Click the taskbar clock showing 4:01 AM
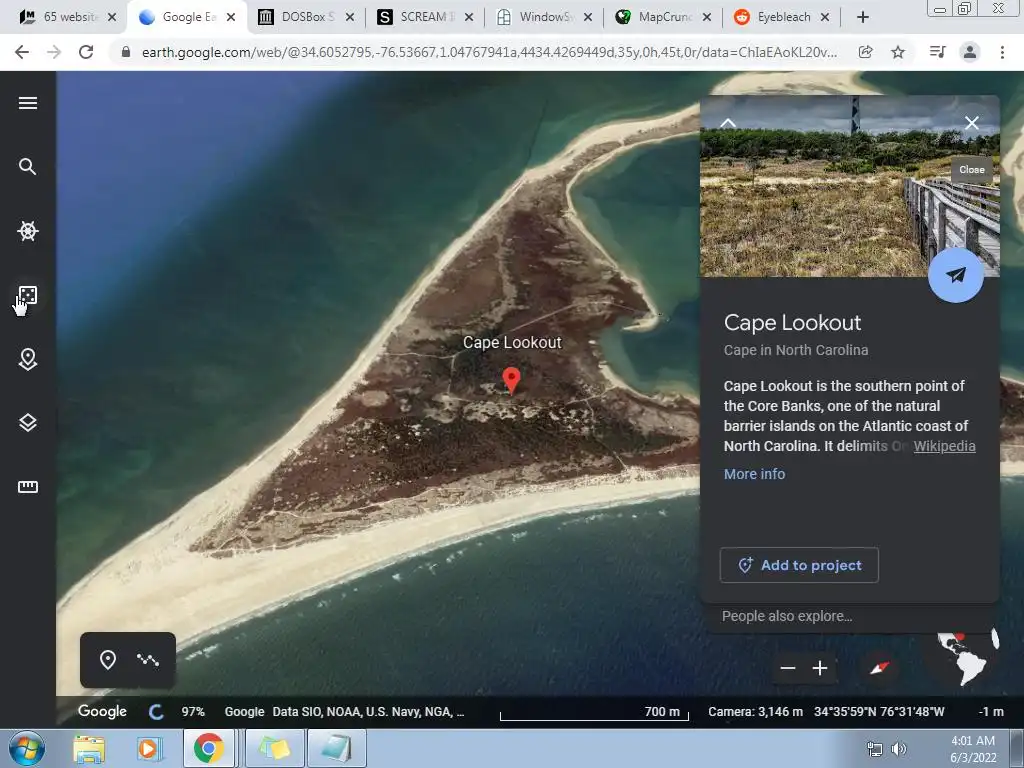Image resolution: width=1024 pixels, height=768 pixels. pyautogui.click(x=972, y=749)
